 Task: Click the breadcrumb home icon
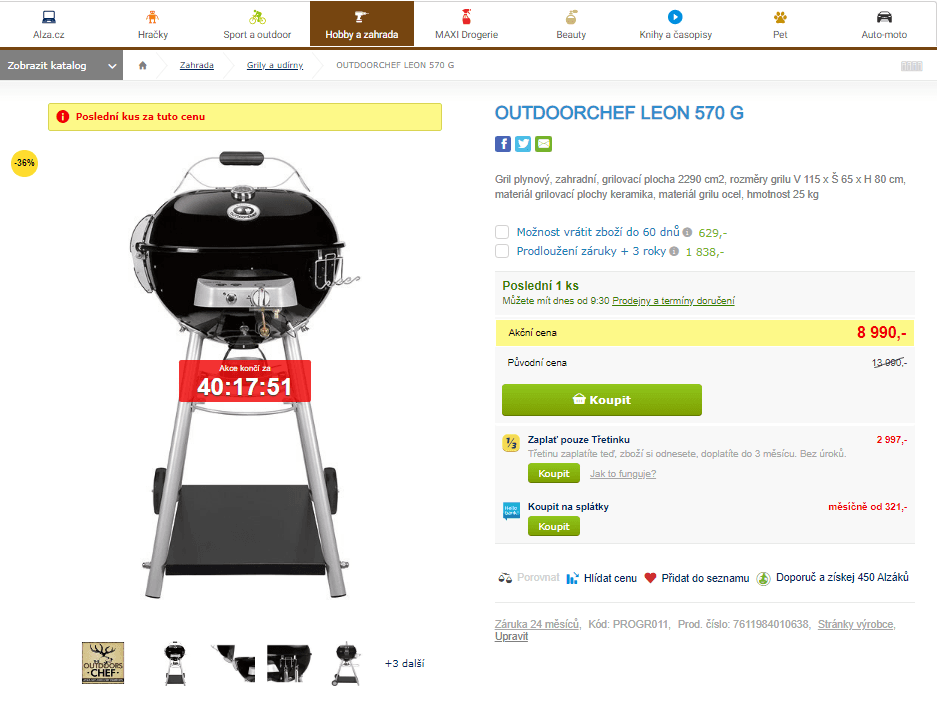click(x=142, y=64)
